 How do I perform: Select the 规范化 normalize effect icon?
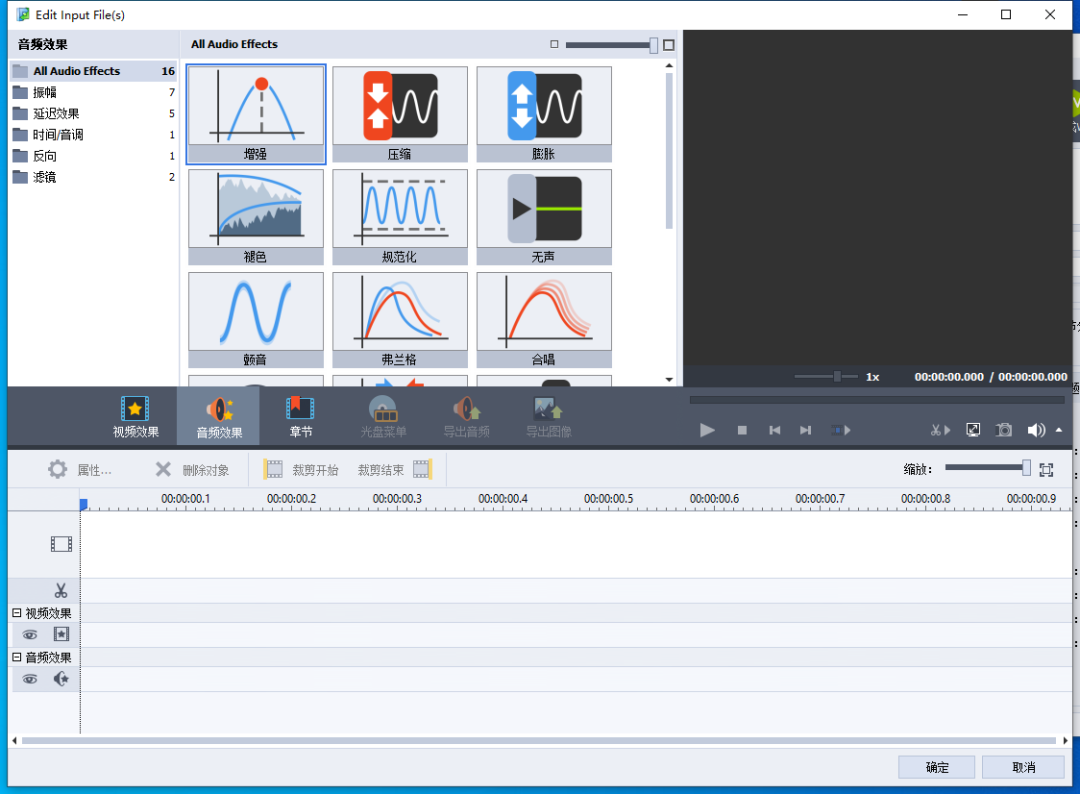399,217
